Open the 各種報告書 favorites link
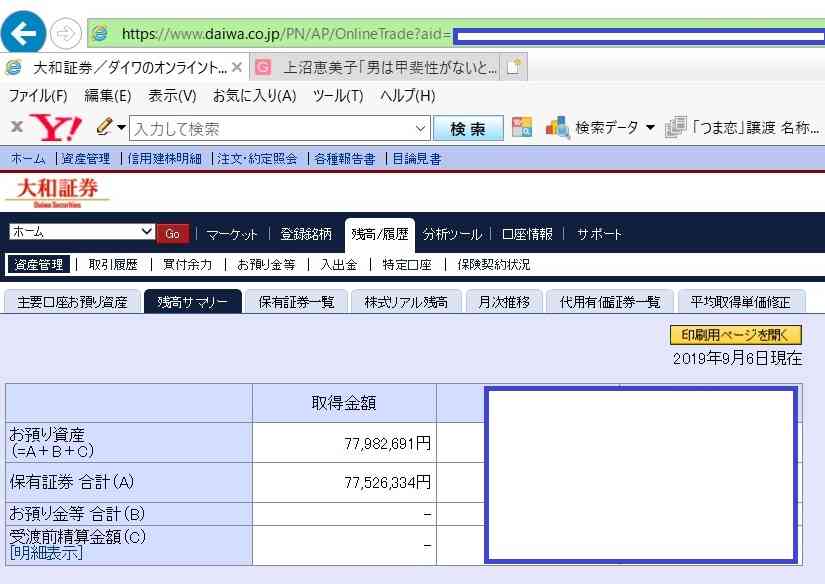The image size is (825, 584). click(x=345, y=159)
